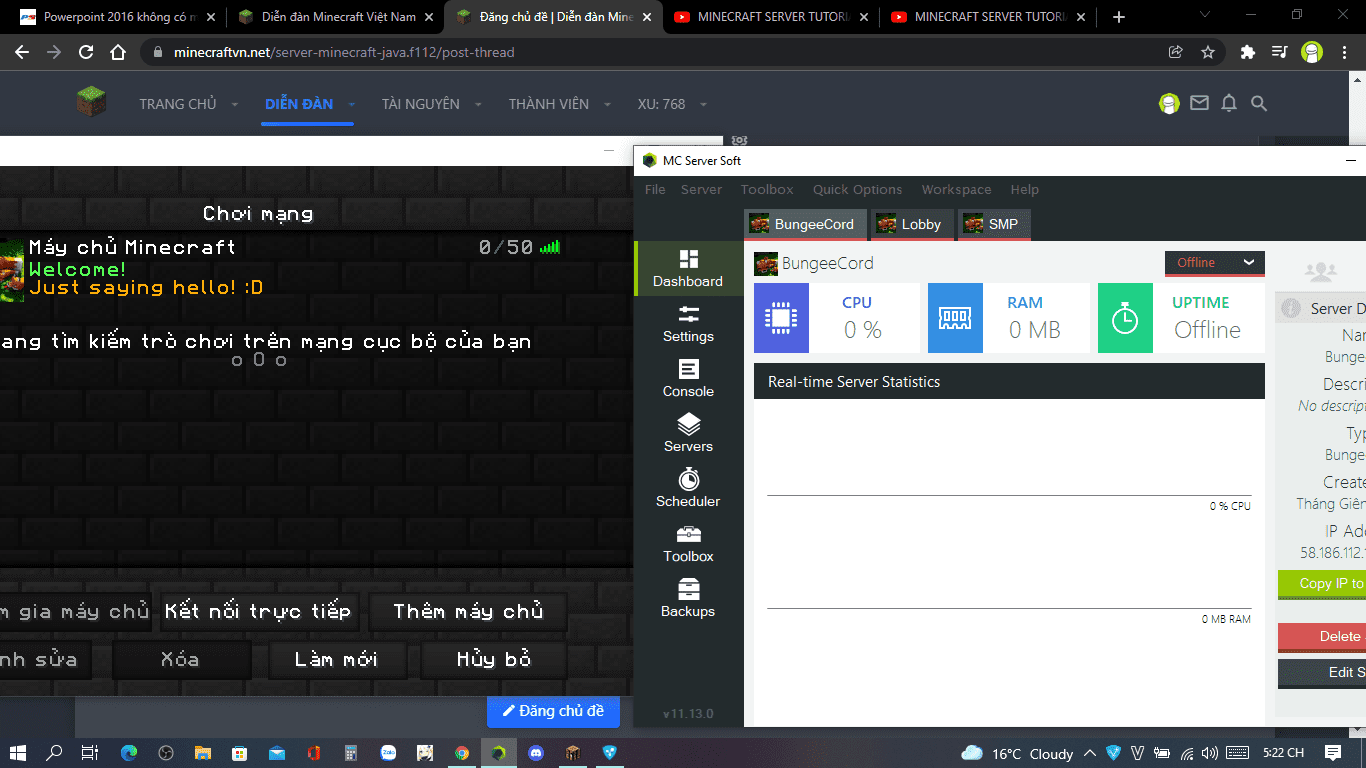This screenshot has width=1366, height=768.
Task: Bookmark this page with the star icon
Action: (x=1208, y=52)
